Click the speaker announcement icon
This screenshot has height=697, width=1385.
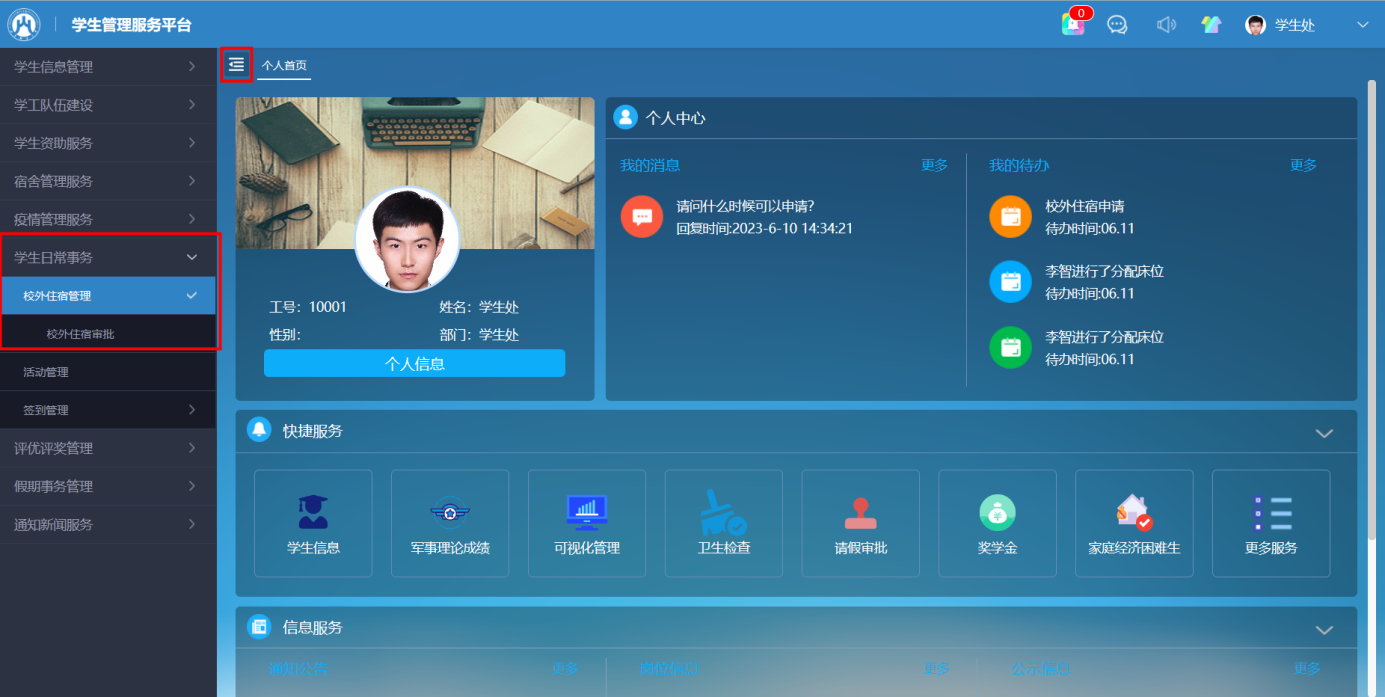point(1165,25)
